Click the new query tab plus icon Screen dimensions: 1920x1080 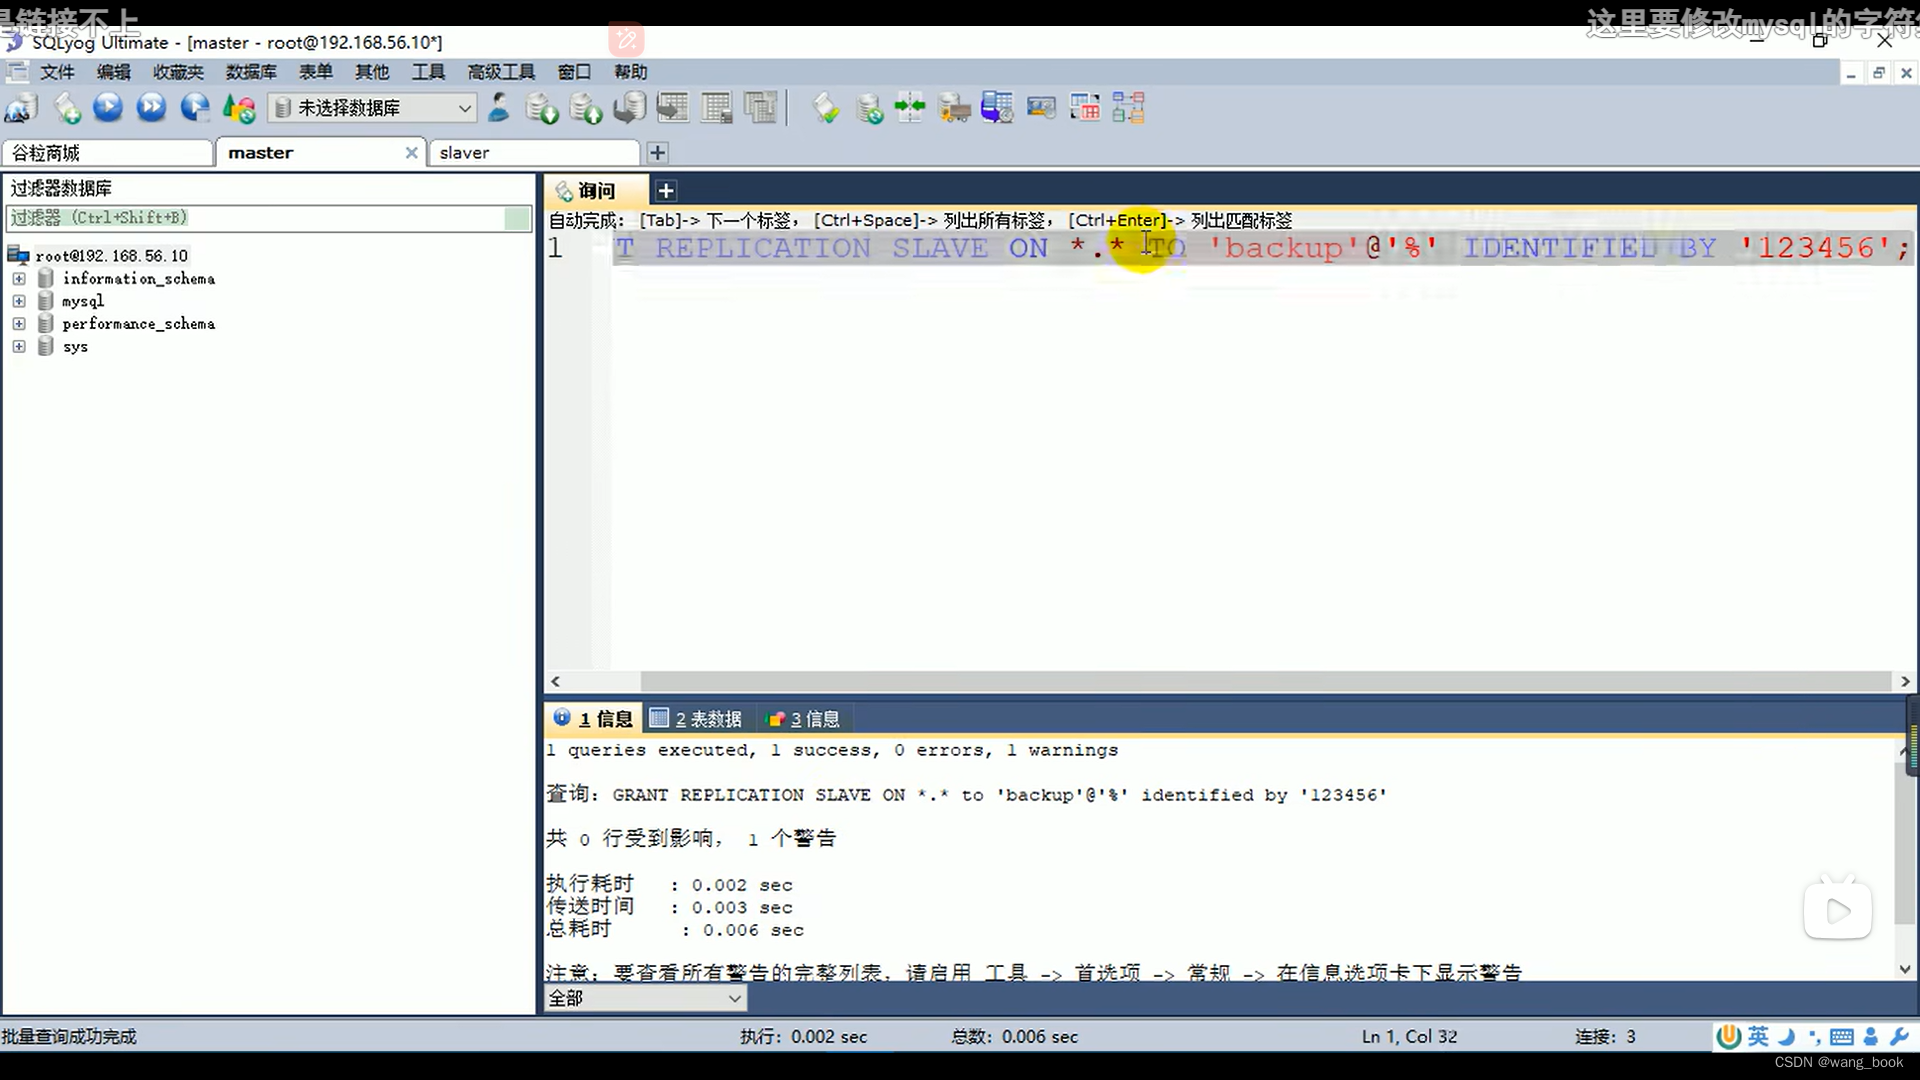(666, 190)
